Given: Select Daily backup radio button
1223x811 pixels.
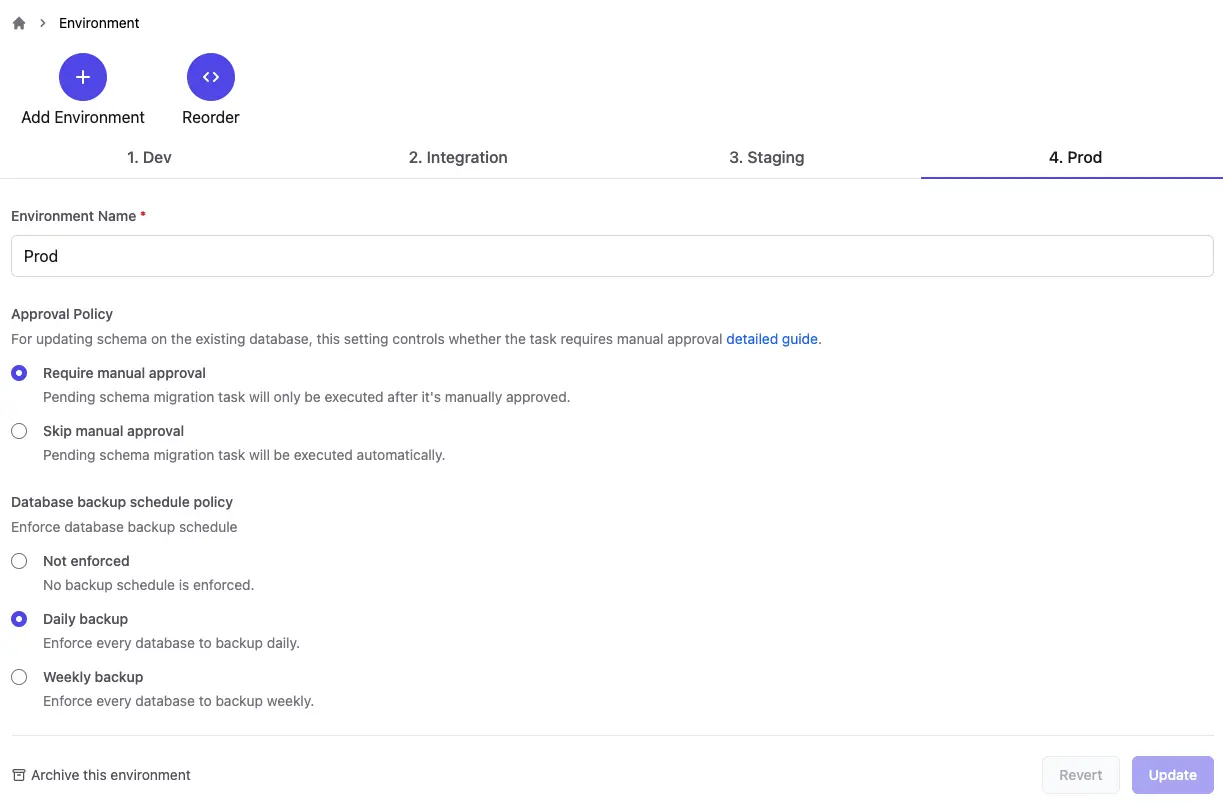Looking at the screenshot, I should tap(19, 619).
